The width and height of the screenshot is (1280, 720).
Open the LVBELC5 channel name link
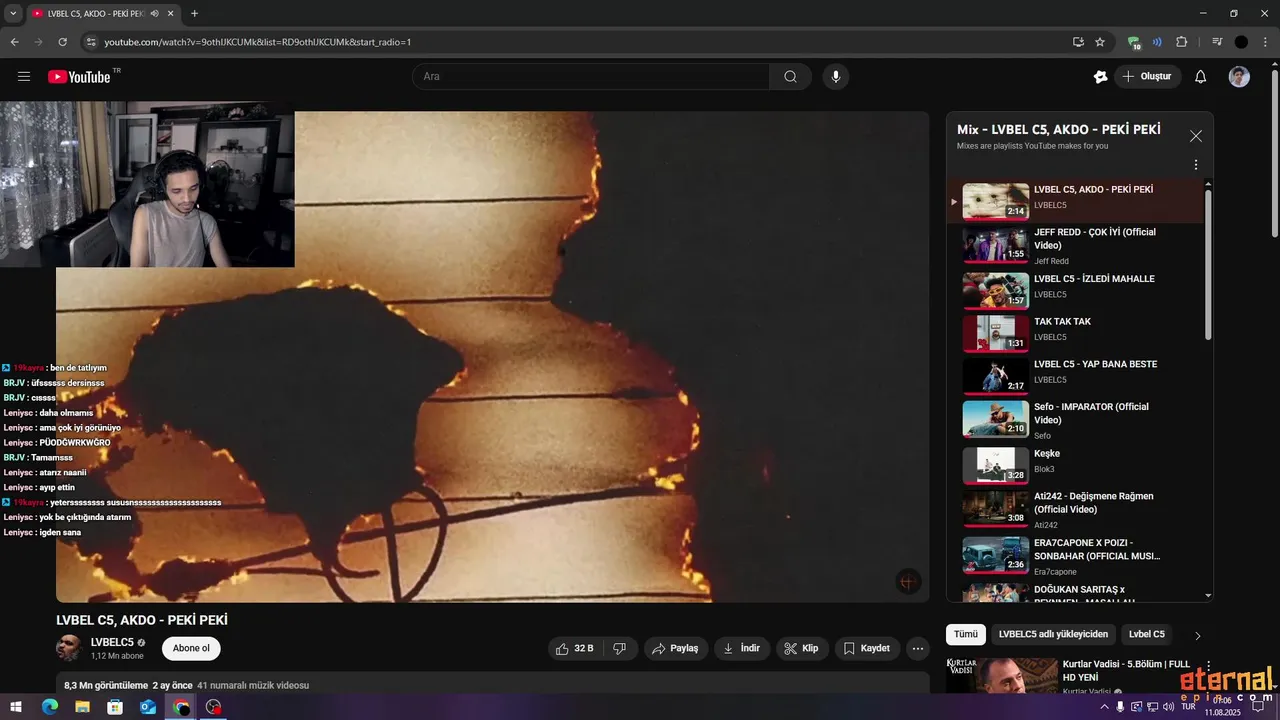pyautogui.click(x=112, y=642)
